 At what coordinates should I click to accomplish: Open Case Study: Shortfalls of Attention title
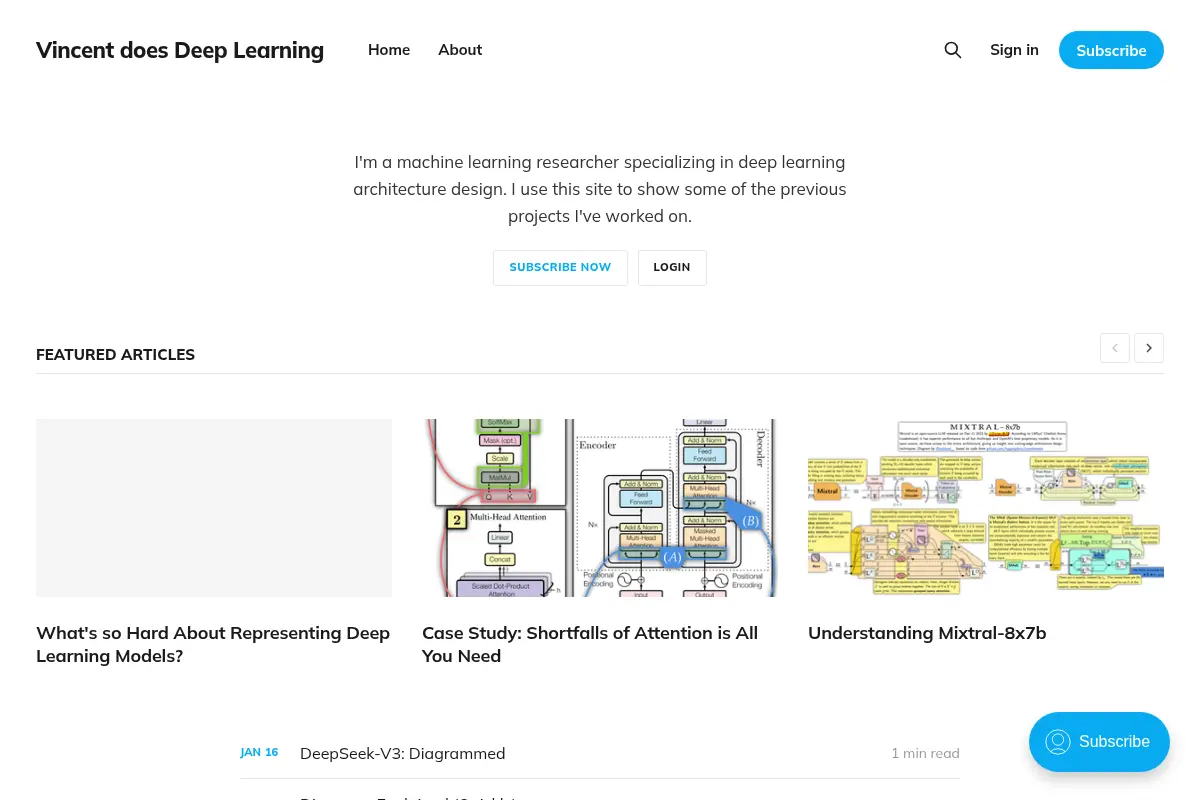(x=590, y=645)
